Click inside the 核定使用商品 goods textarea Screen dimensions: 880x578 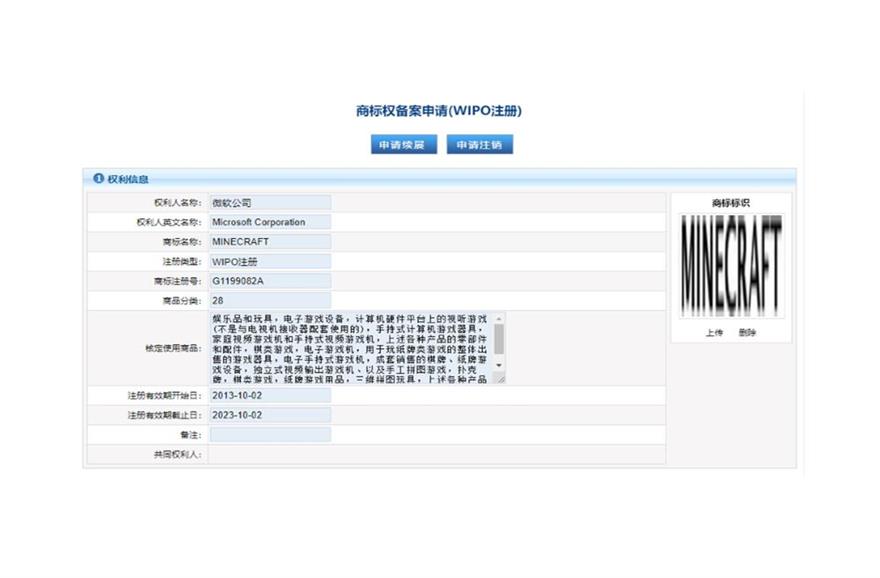click(350, 348)
